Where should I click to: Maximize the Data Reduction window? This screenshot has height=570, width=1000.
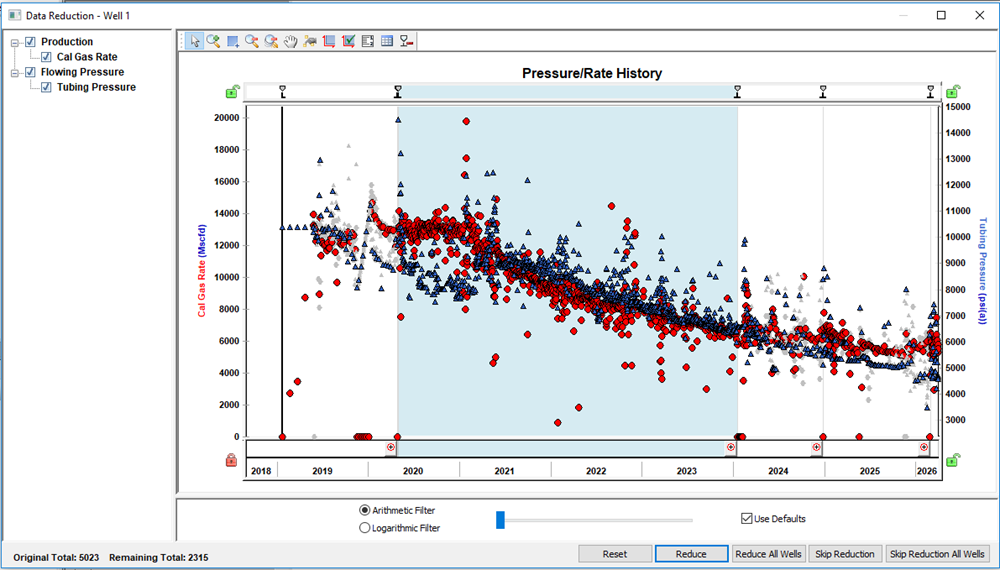tap(941, 15)
